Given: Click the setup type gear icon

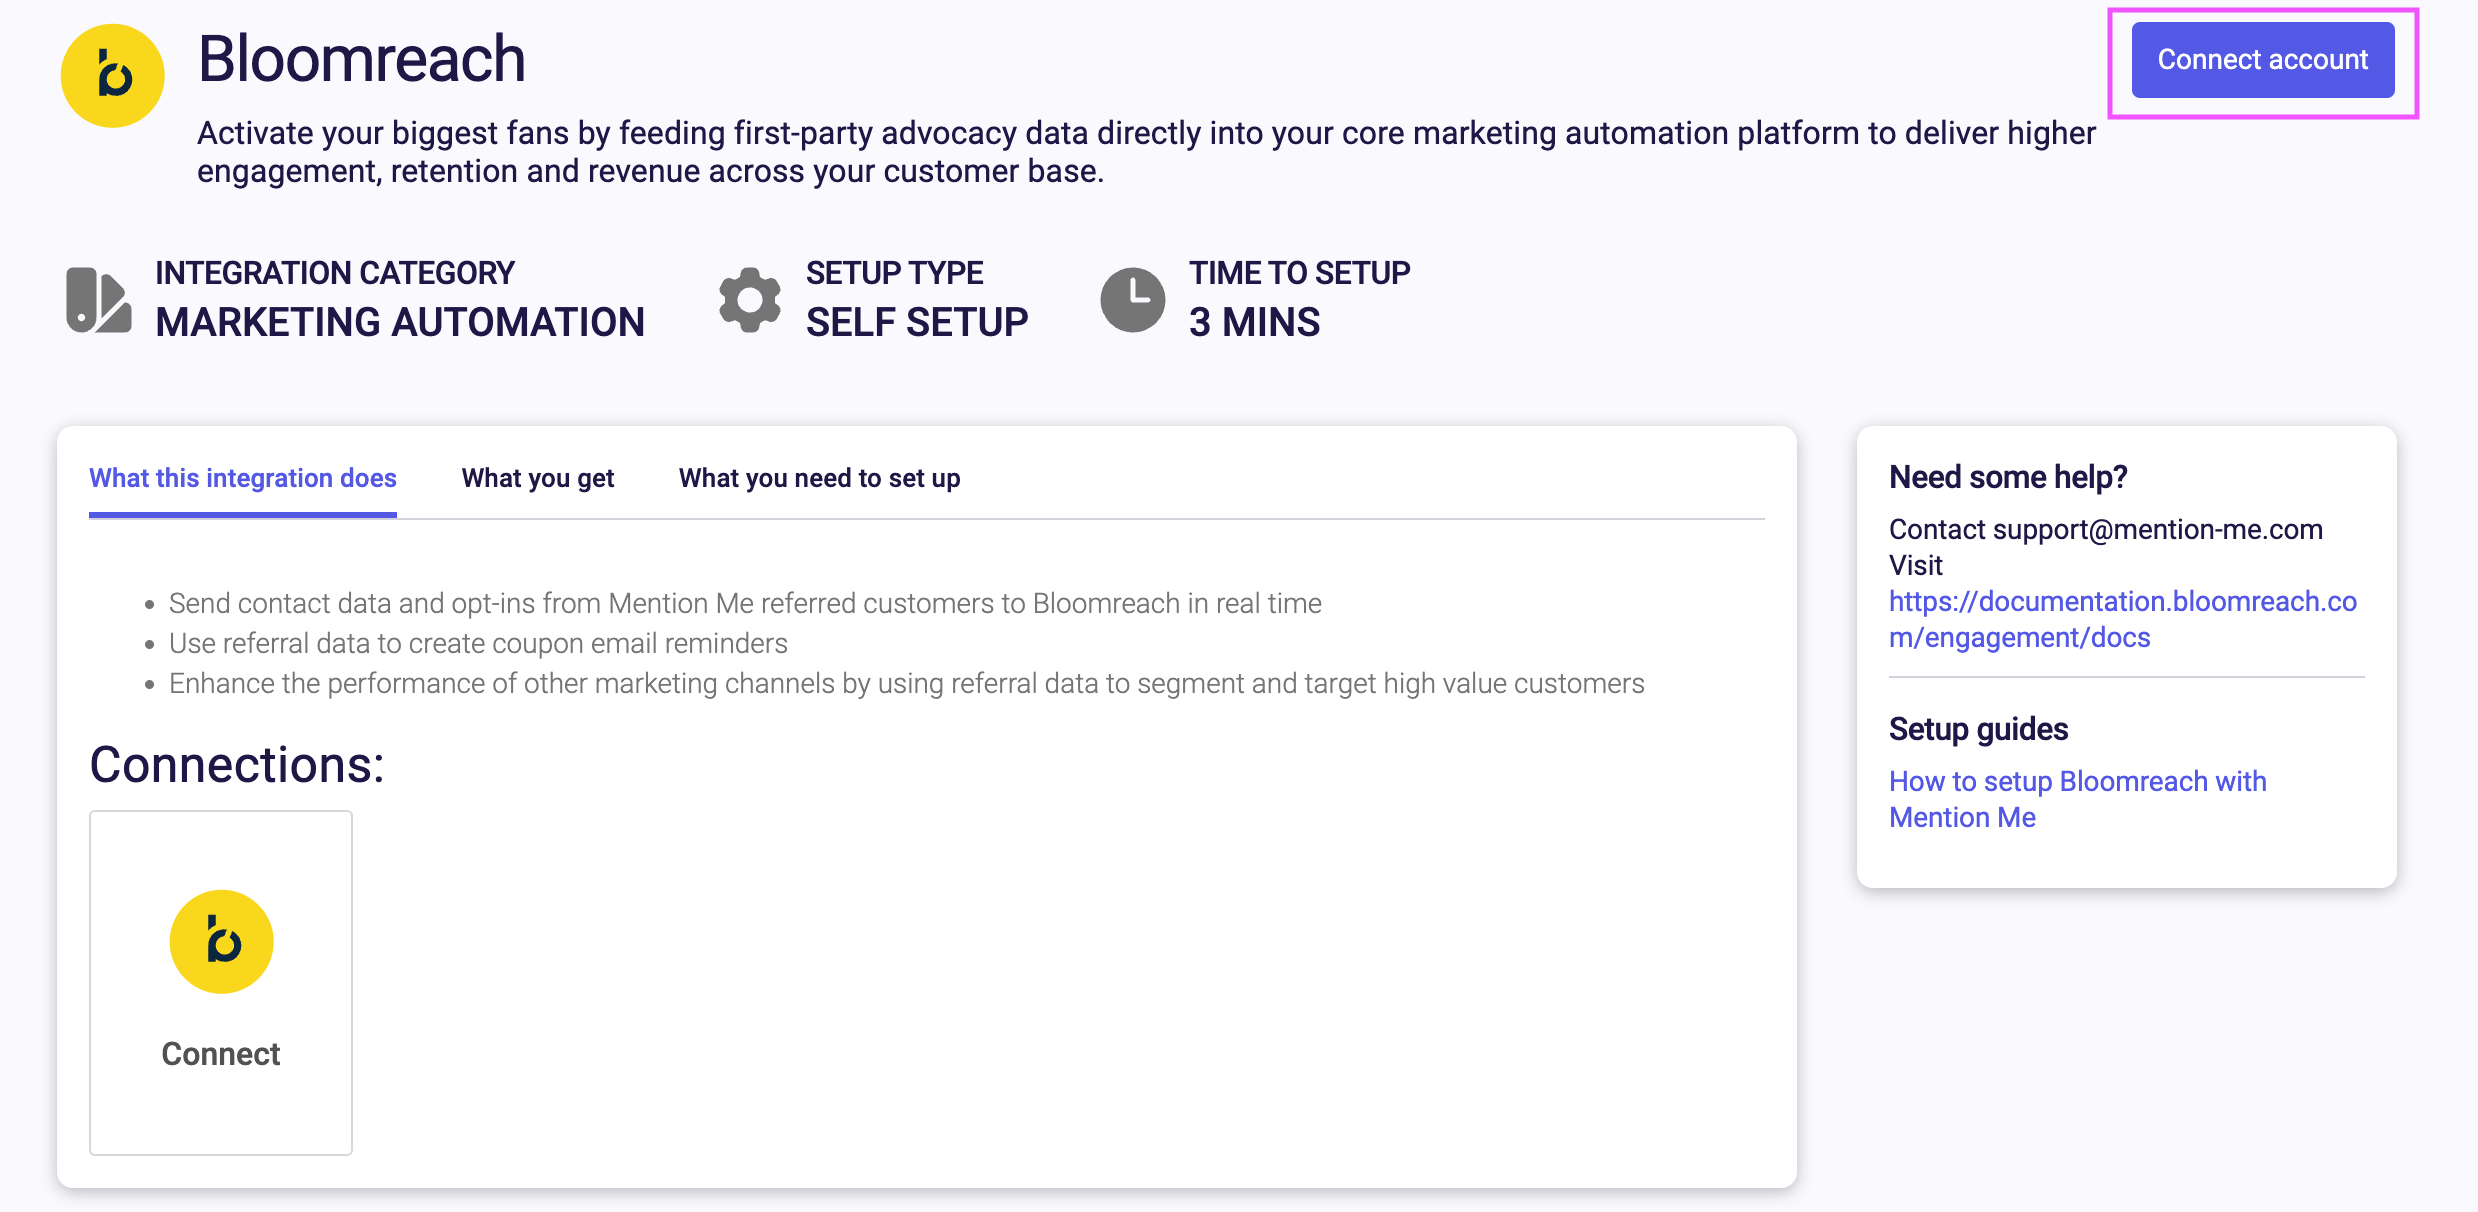Looking at the screenshot, I should (749, 299).
